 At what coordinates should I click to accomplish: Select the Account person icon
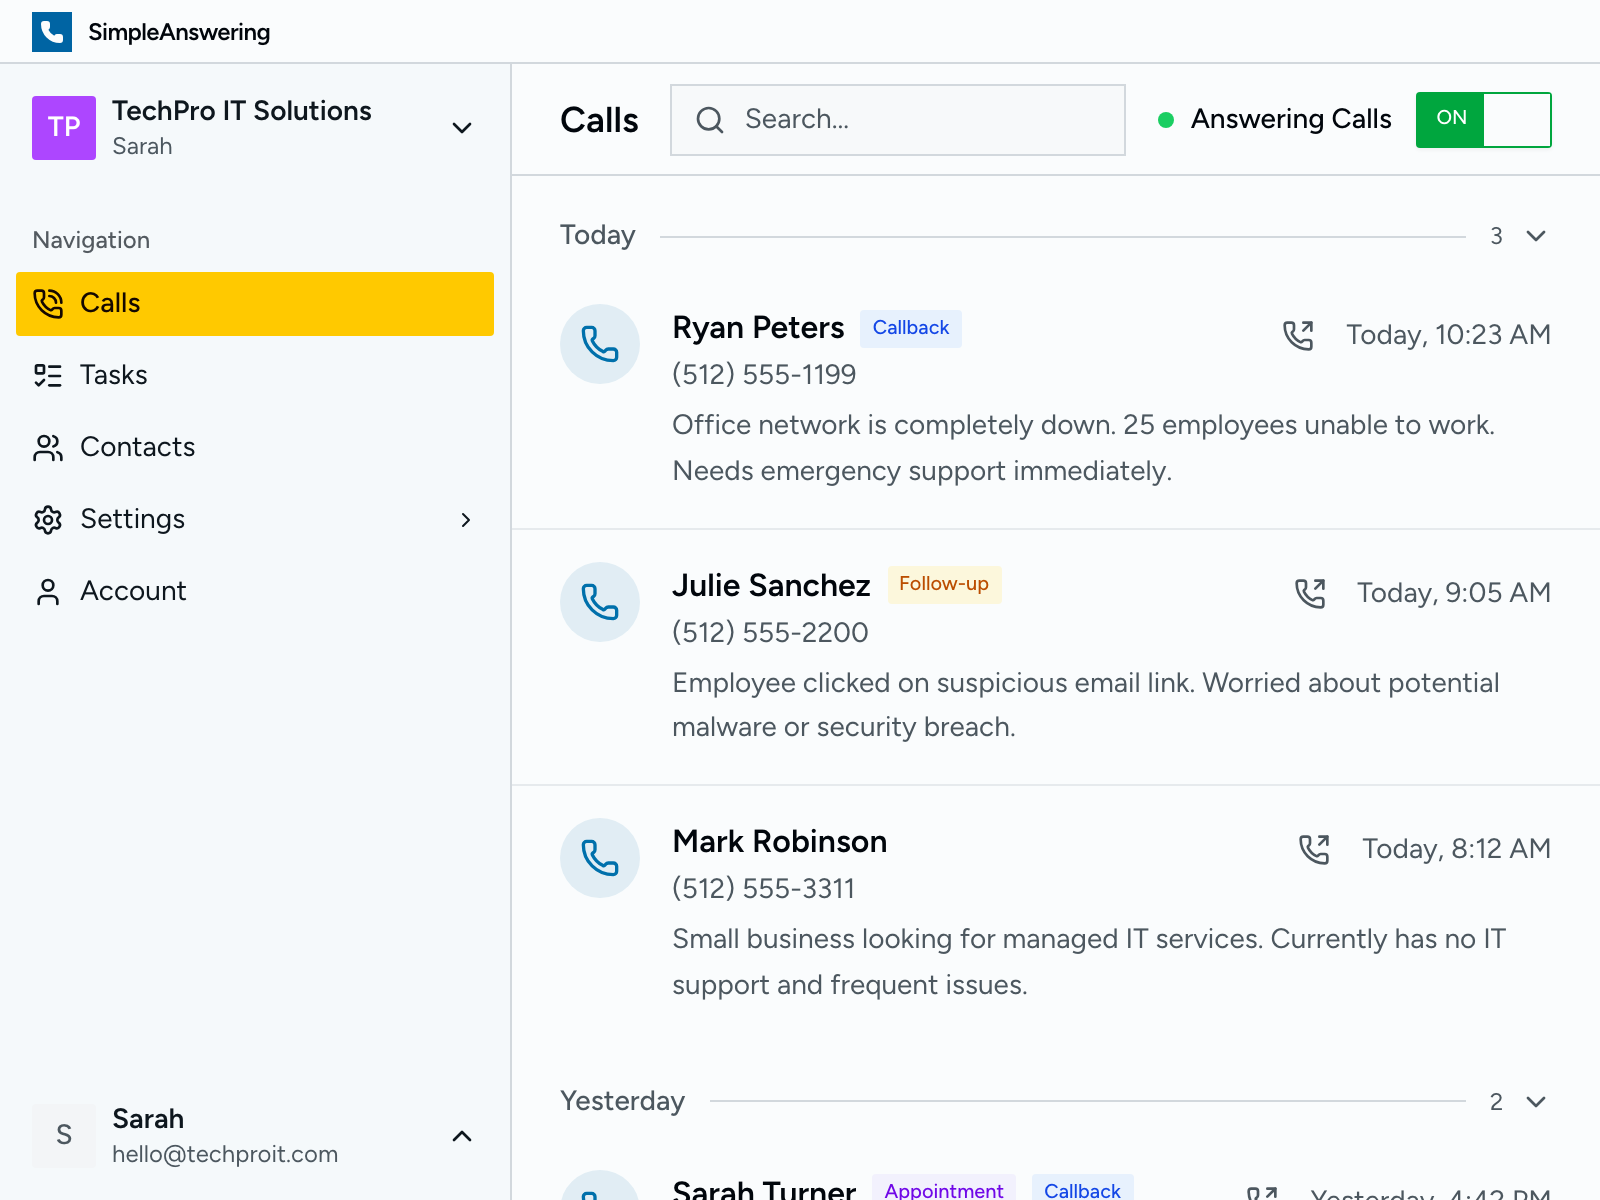tap(47, 591)
